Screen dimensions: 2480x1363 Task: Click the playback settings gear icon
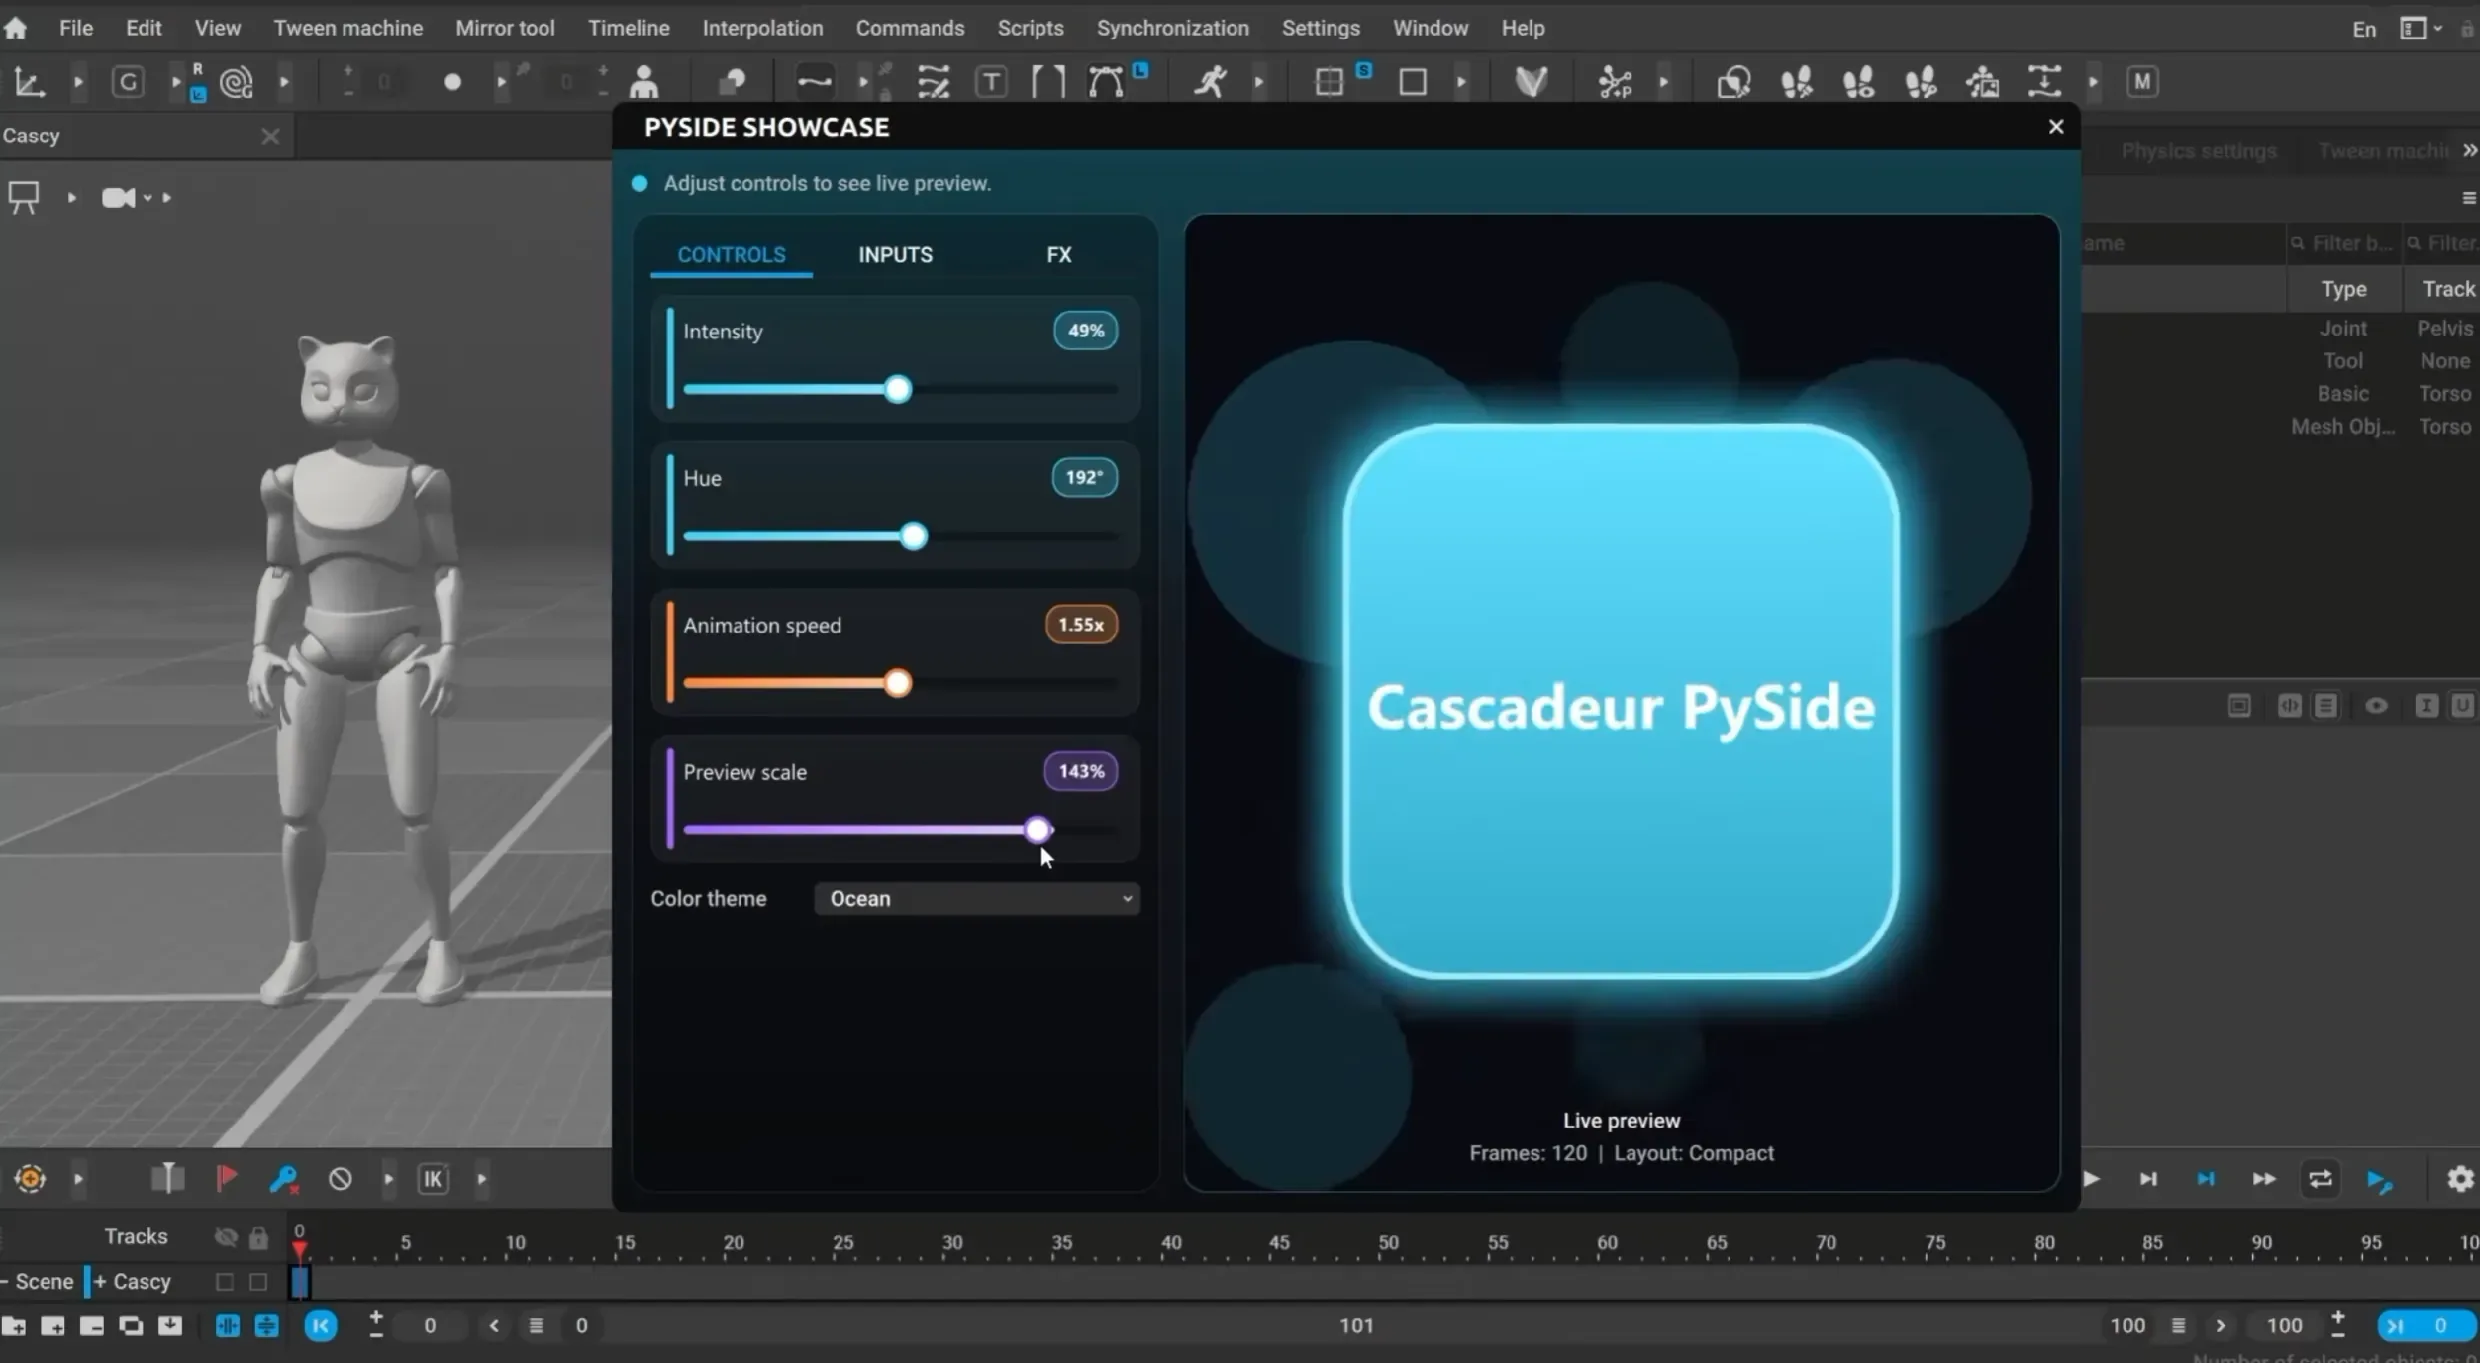(2460, 1179)
